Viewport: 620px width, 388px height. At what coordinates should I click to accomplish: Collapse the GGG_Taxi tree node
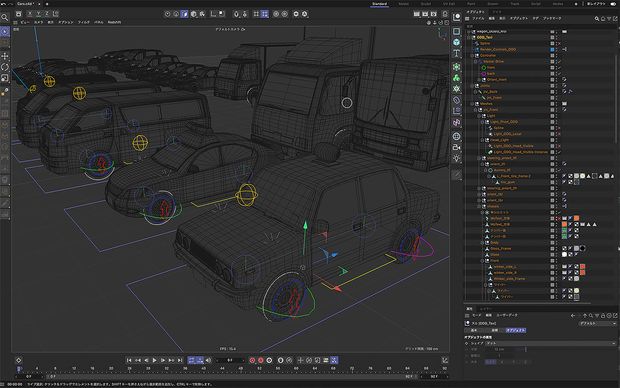coord(469,37)
